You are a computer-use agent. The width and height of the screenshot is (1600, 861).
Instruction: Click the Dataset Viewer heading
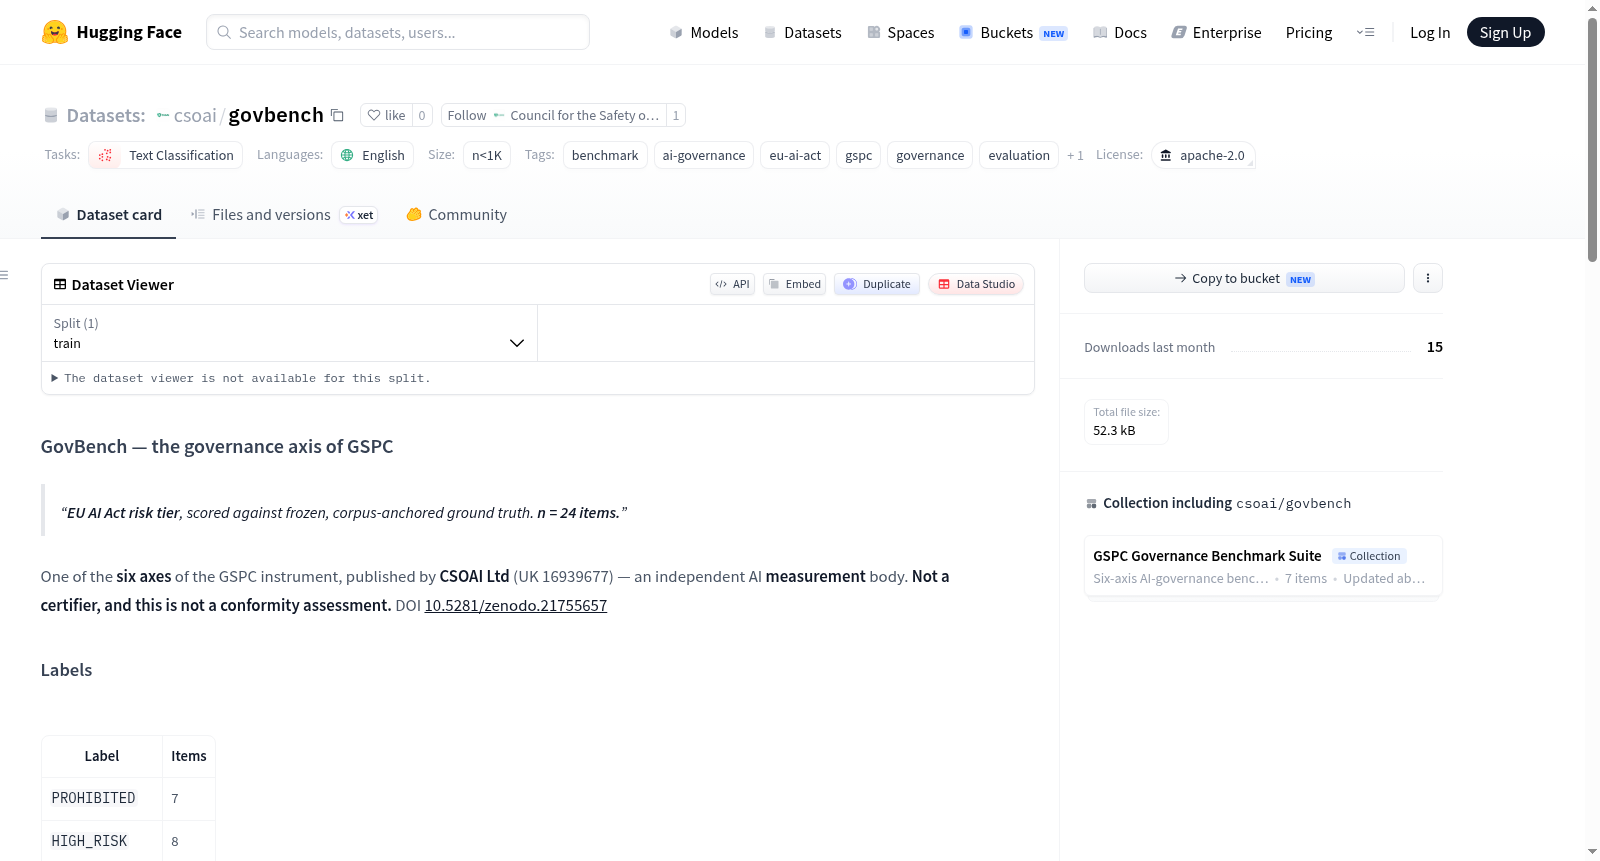click(113, 284)
